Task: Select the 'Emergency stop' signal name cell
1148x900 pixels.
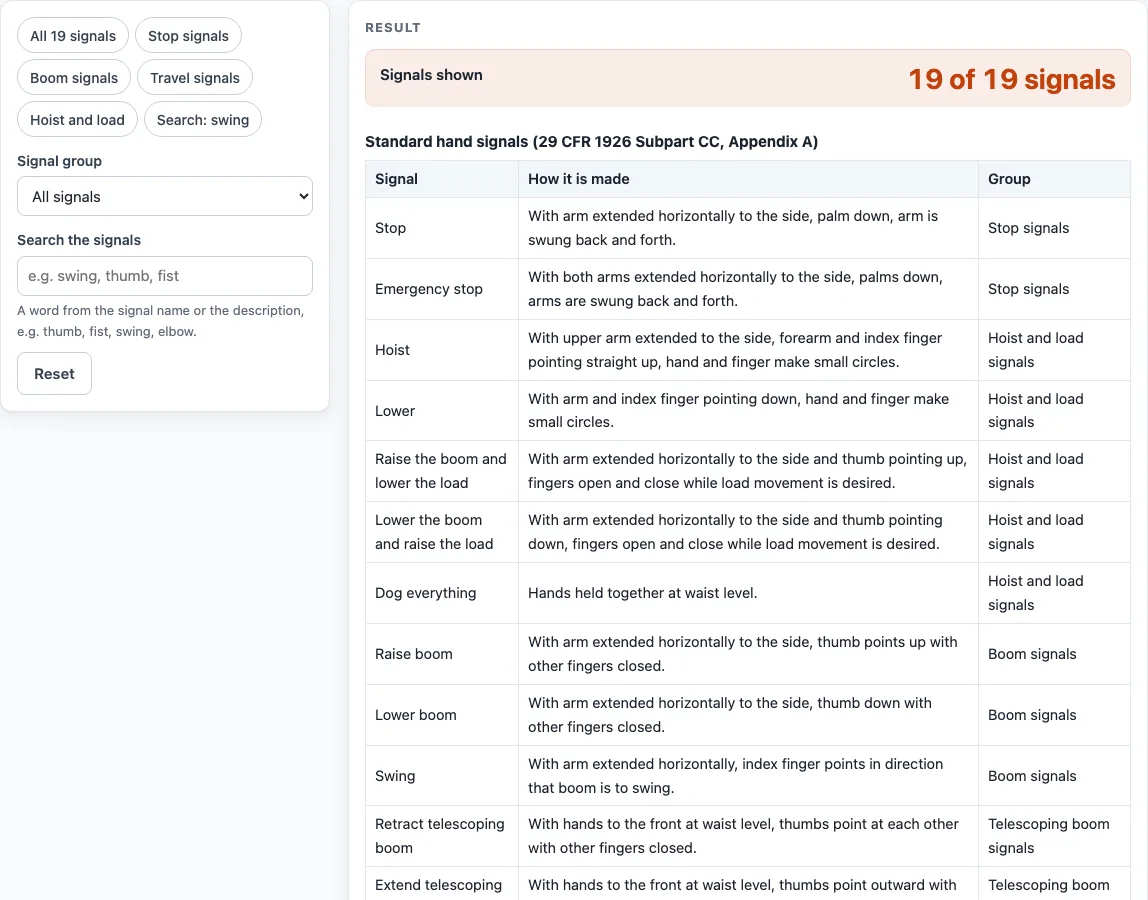Action: (442, 289)
